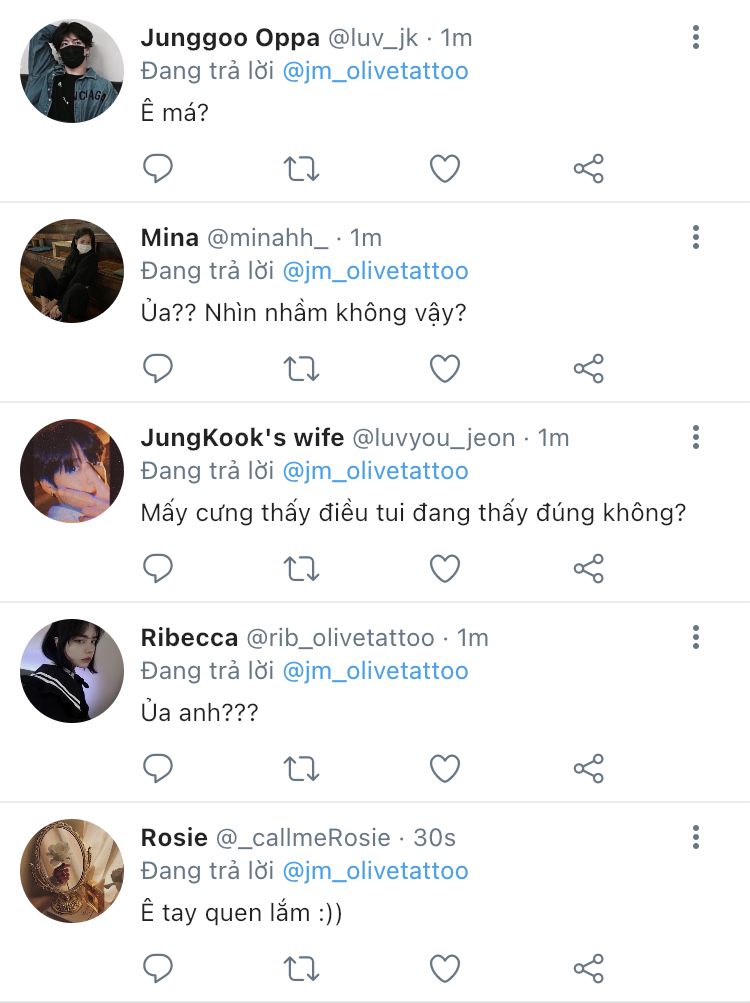Image resolution: width=750 pixels, height=1003 pixels.
Task: Open more options on Junggoo Oppa's tweet
Action: click(695, 38)
